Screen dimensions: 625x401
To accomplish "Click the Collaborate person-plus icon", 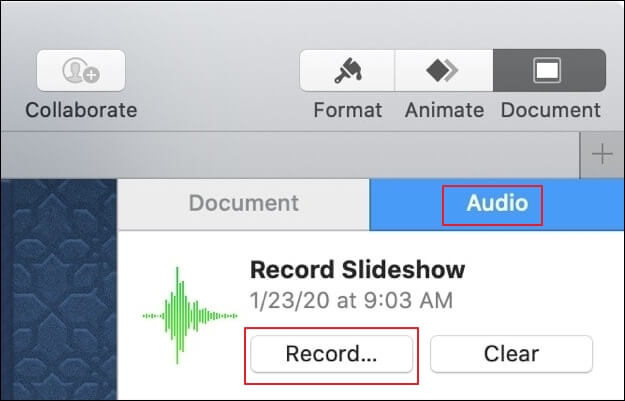I will click(81, 71).
